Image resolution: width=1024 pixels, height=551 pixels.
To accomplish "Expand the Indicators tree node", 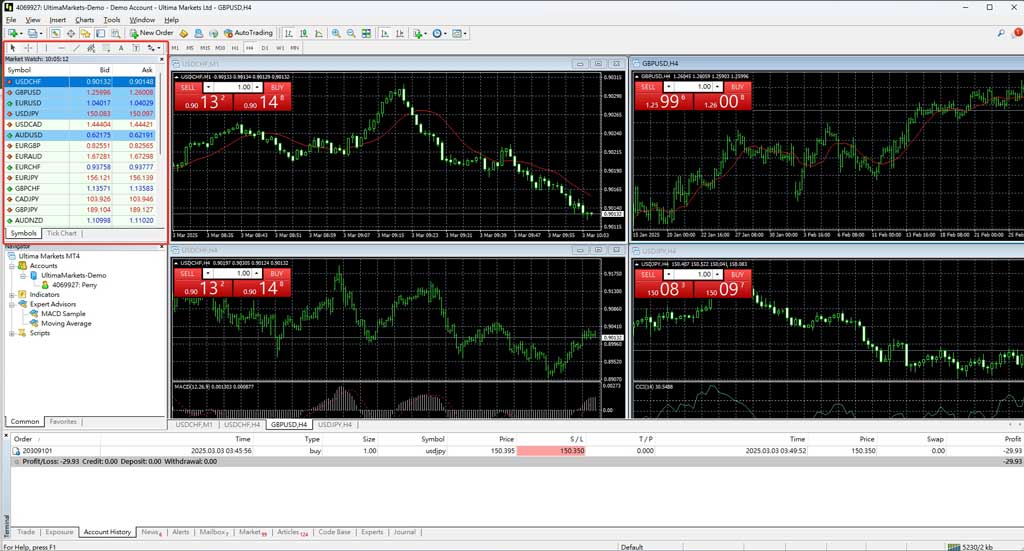I will [x=11, y=295].
